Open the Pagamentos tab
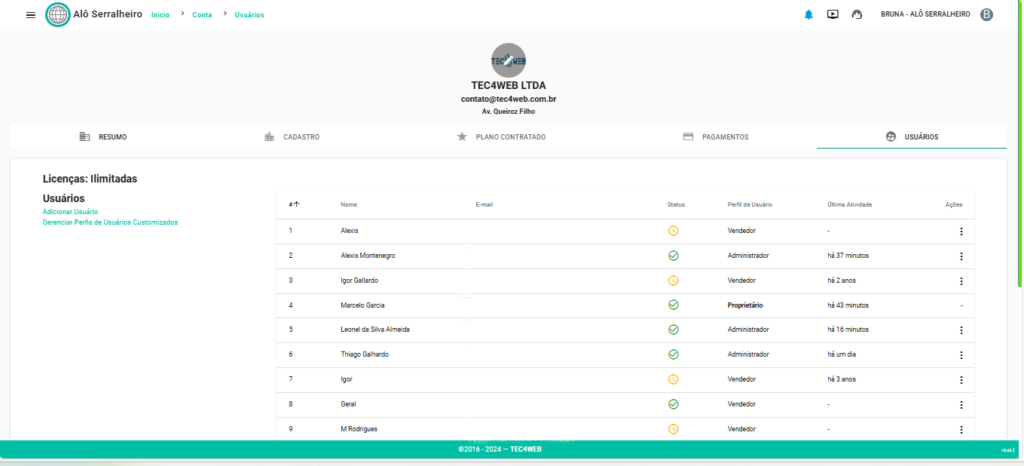Viewport: 1024px width, 466px height. point(715,137)
